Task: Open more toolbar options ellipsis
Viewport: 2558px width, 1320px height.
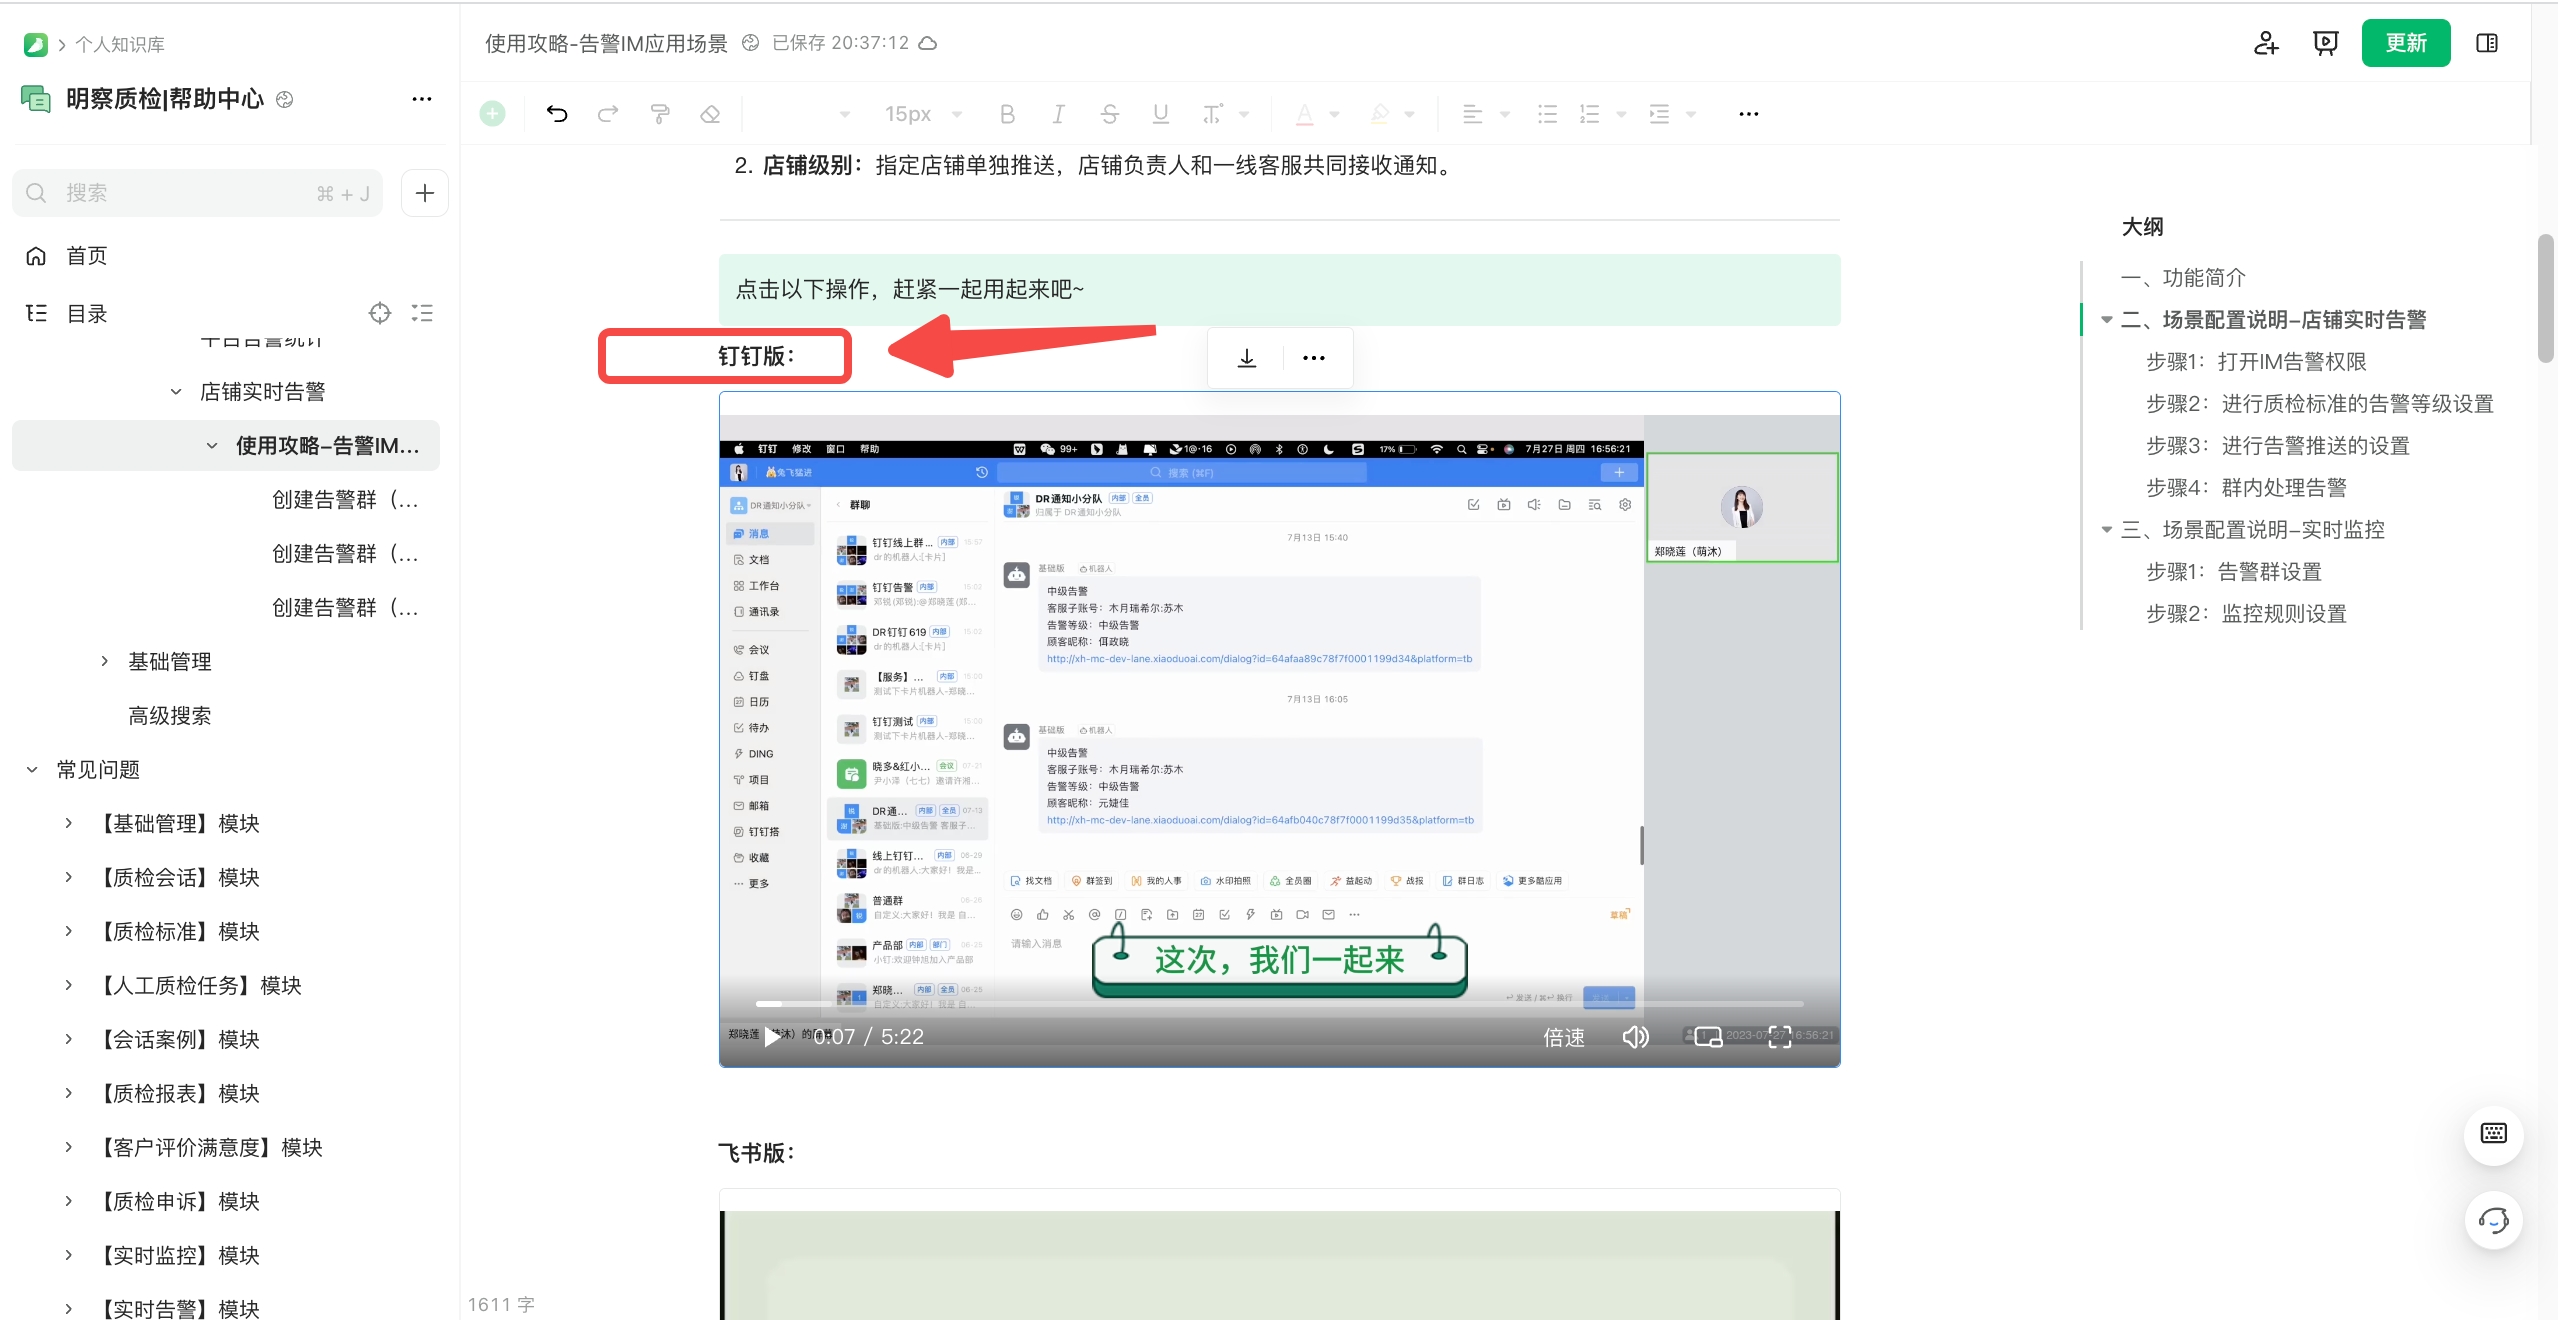Action: pyautogui.click(x=1748, y=114)
